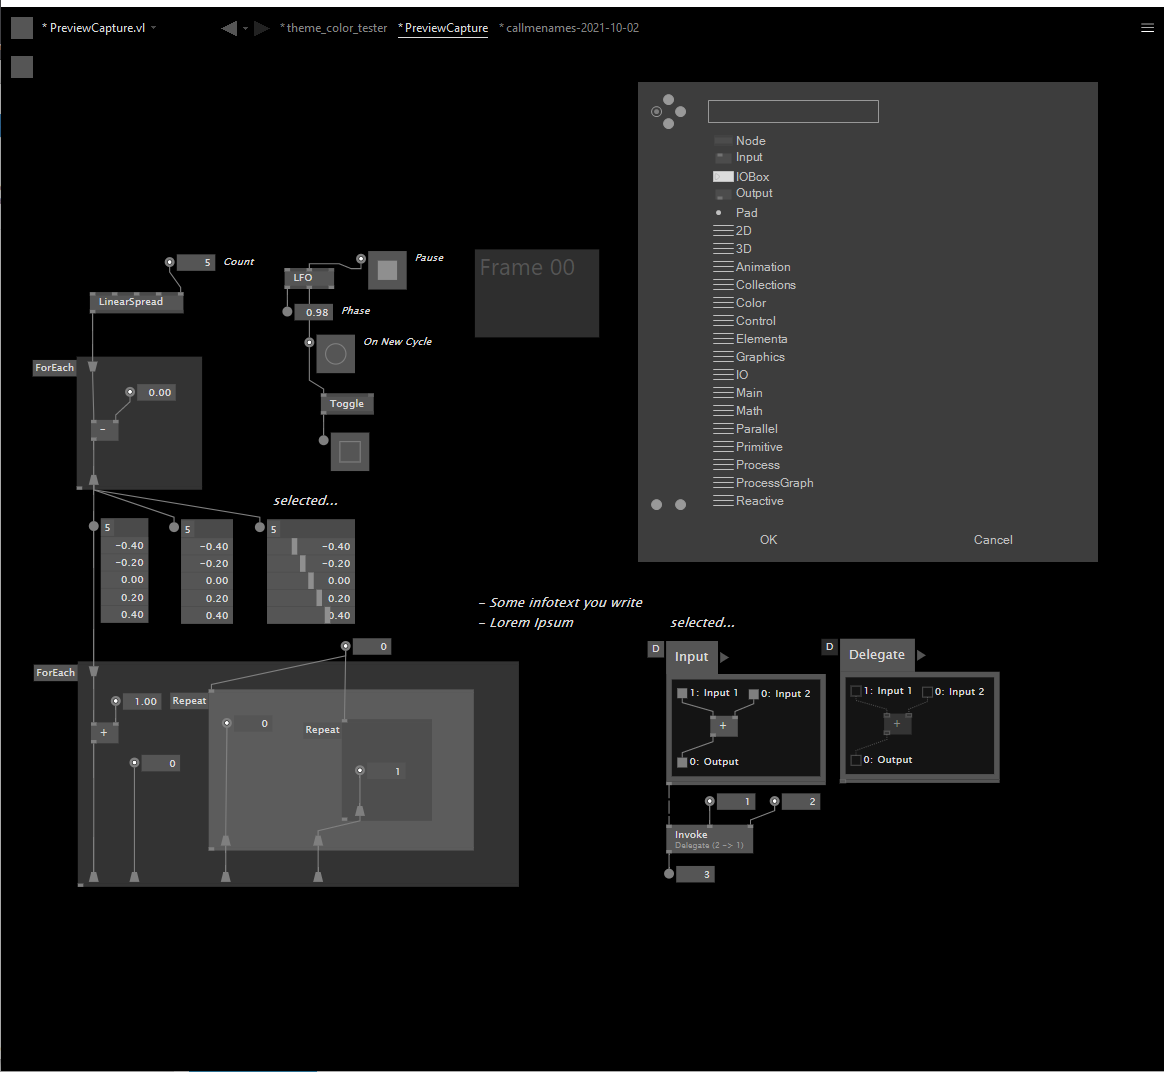The height and width of the screenshot is (1072, 1164).
Task: Click the D badge beside Delegate patch
Action: click(x=829, y=647)
